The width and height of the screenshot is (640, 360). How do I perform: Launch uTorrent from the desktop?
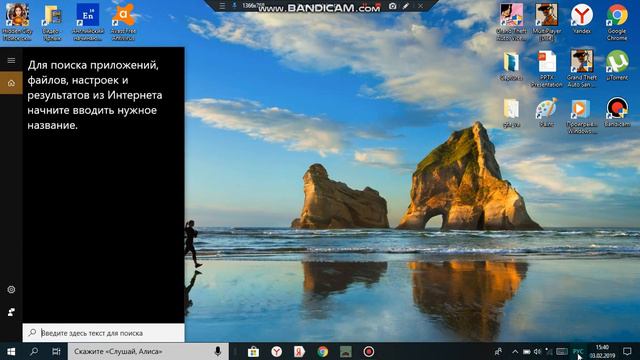click(x=617, y=65)
